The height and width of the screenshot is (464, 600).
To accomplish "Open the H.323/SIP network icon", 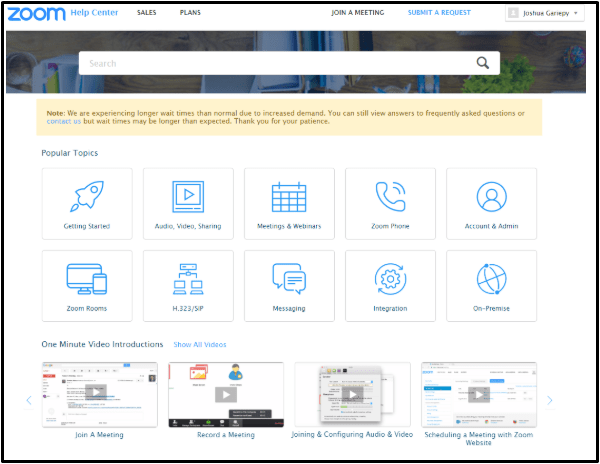I will [188, 279].
